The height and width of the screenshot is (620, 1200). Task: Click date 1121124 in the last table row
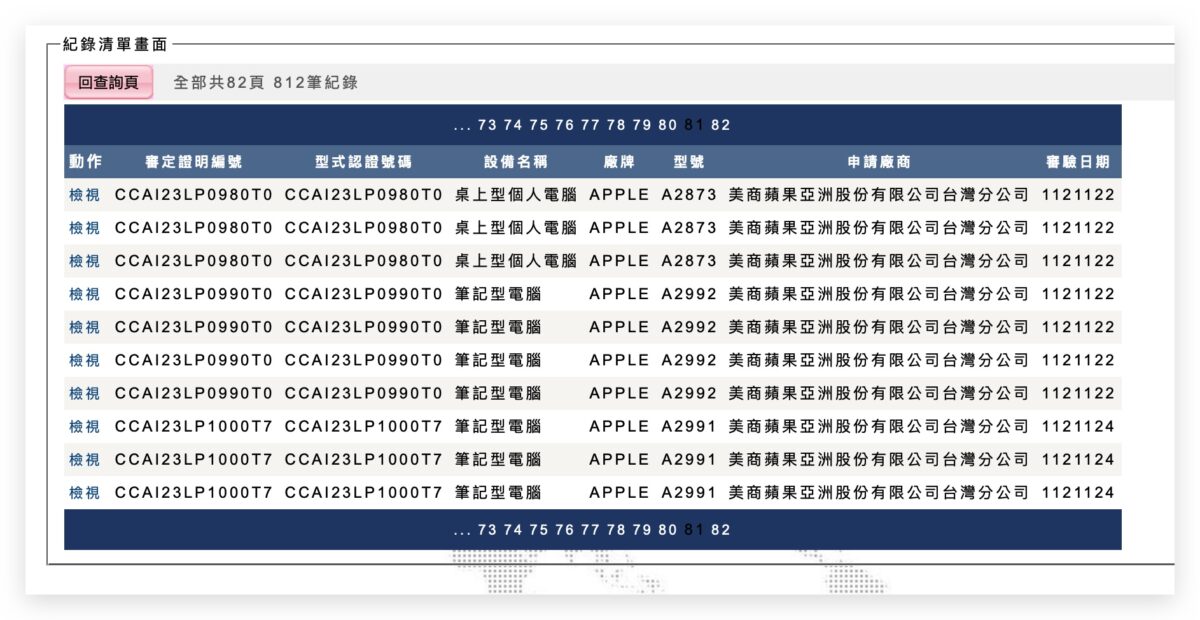pyautogui.click(x=1078, y=492)
